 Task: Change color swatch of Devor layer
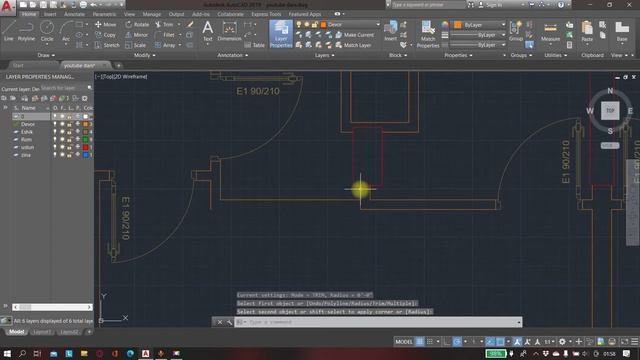[86, 124]
